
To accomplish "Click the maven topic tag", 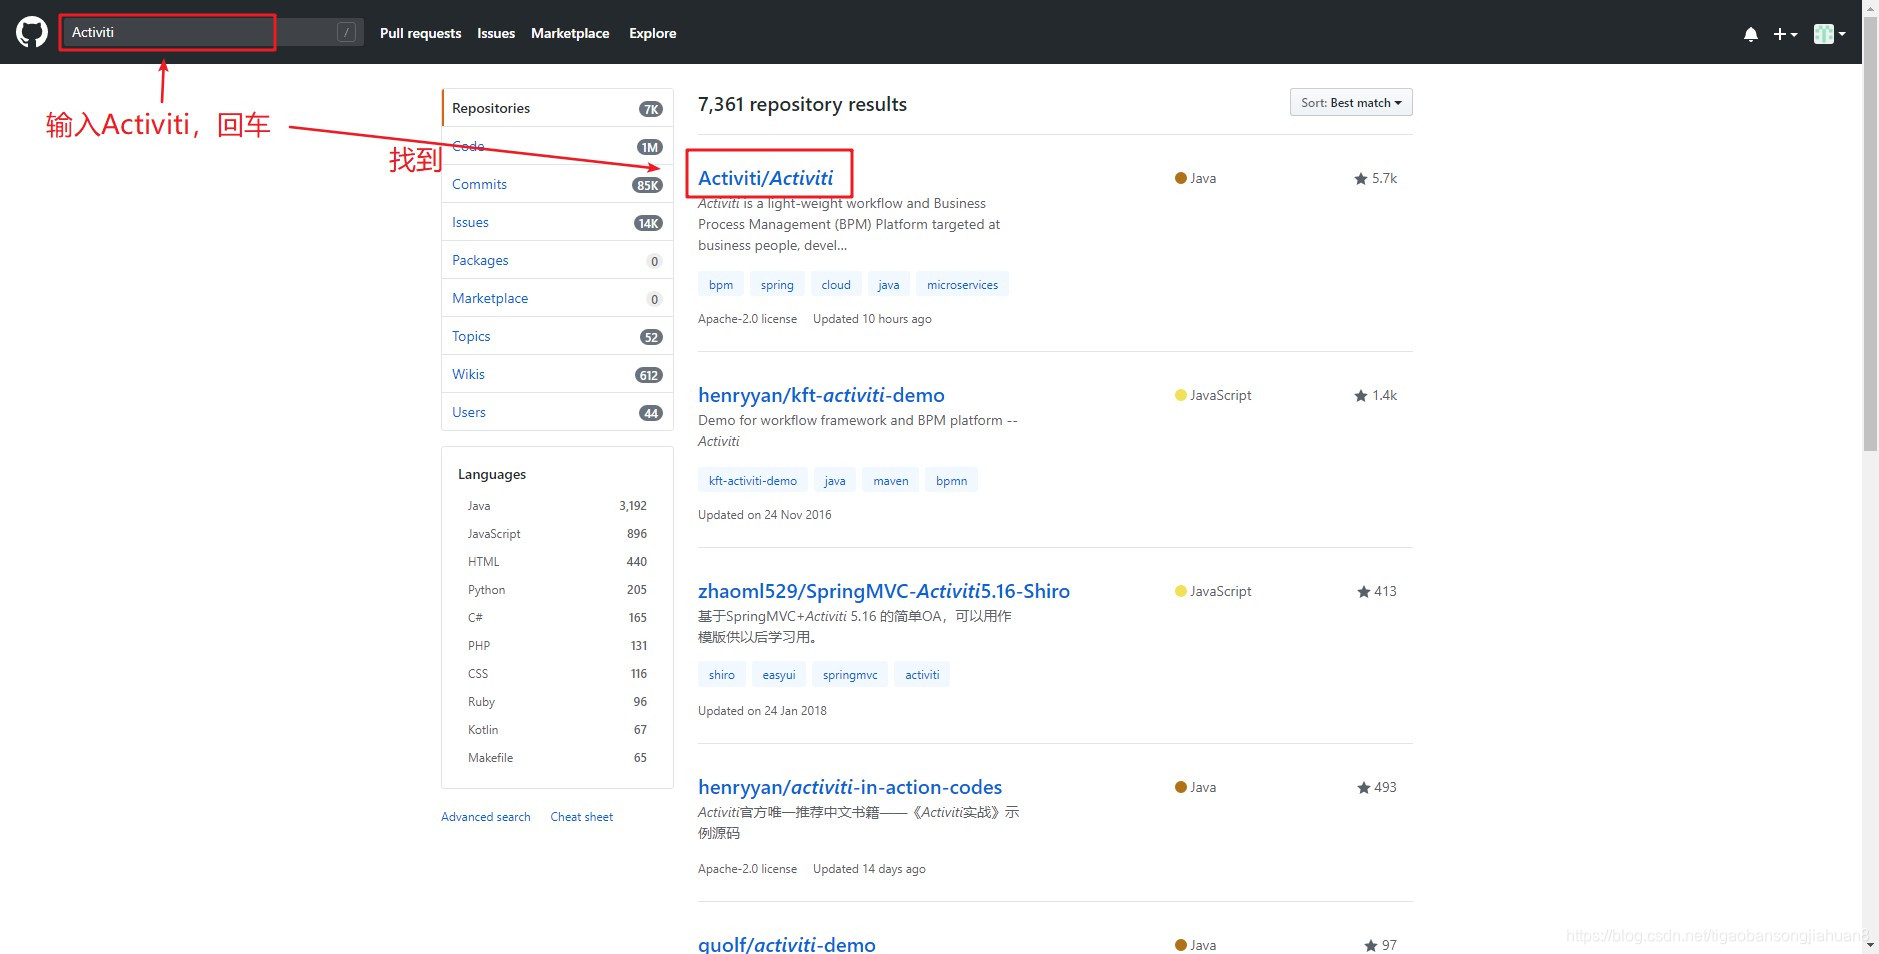I will (890, 481).
